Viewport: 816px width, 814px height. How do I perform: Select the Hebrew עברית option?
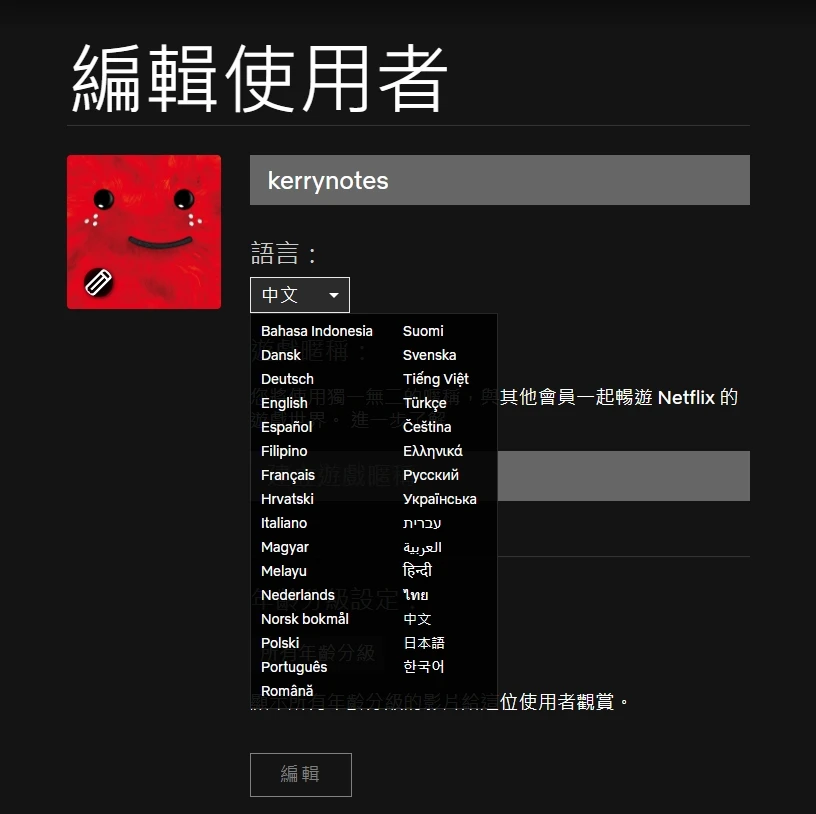point(422,523)
